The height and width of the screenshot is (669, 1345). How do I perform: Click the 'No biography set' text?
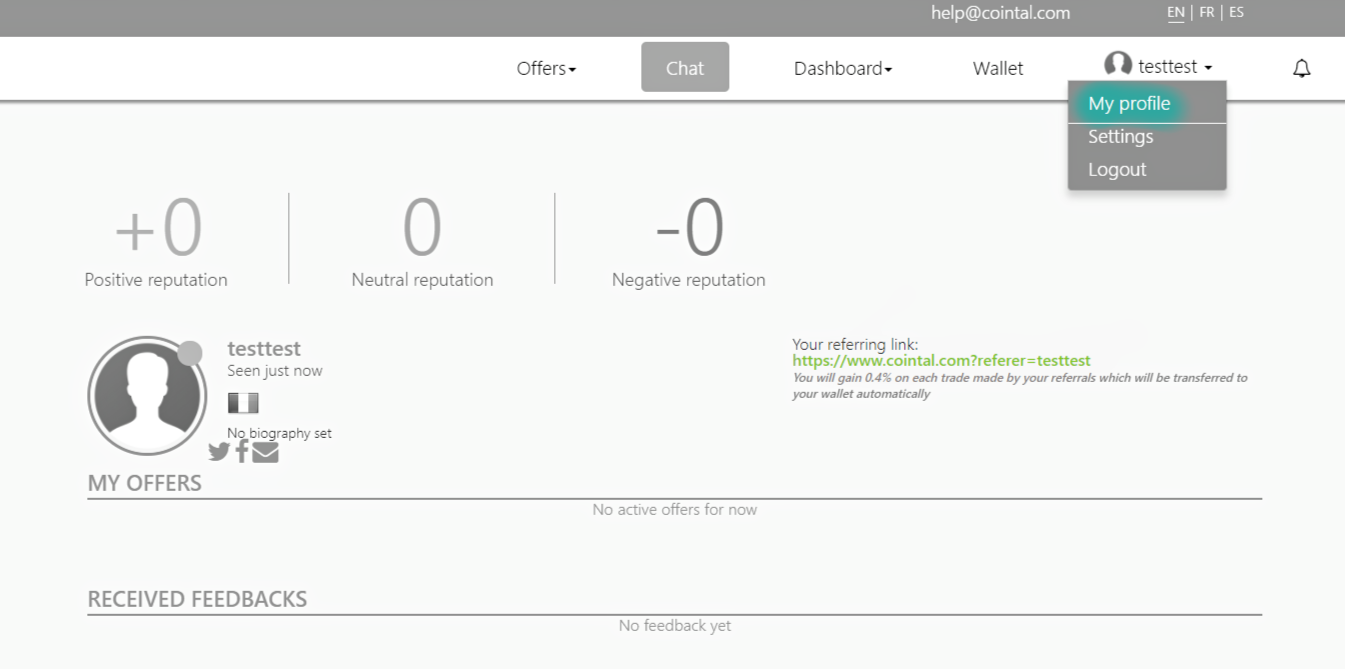279,433
